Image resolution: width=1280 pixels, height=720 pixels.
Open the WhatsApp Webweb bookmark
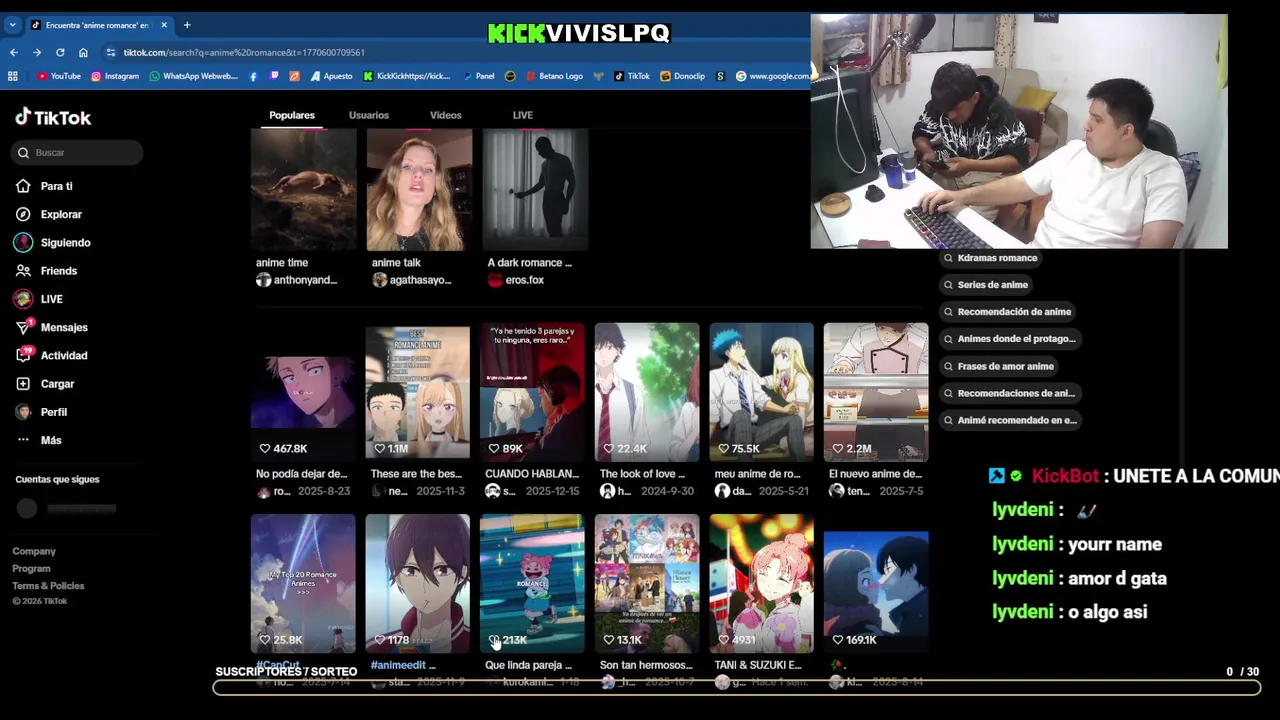click(x=194, y=76)
